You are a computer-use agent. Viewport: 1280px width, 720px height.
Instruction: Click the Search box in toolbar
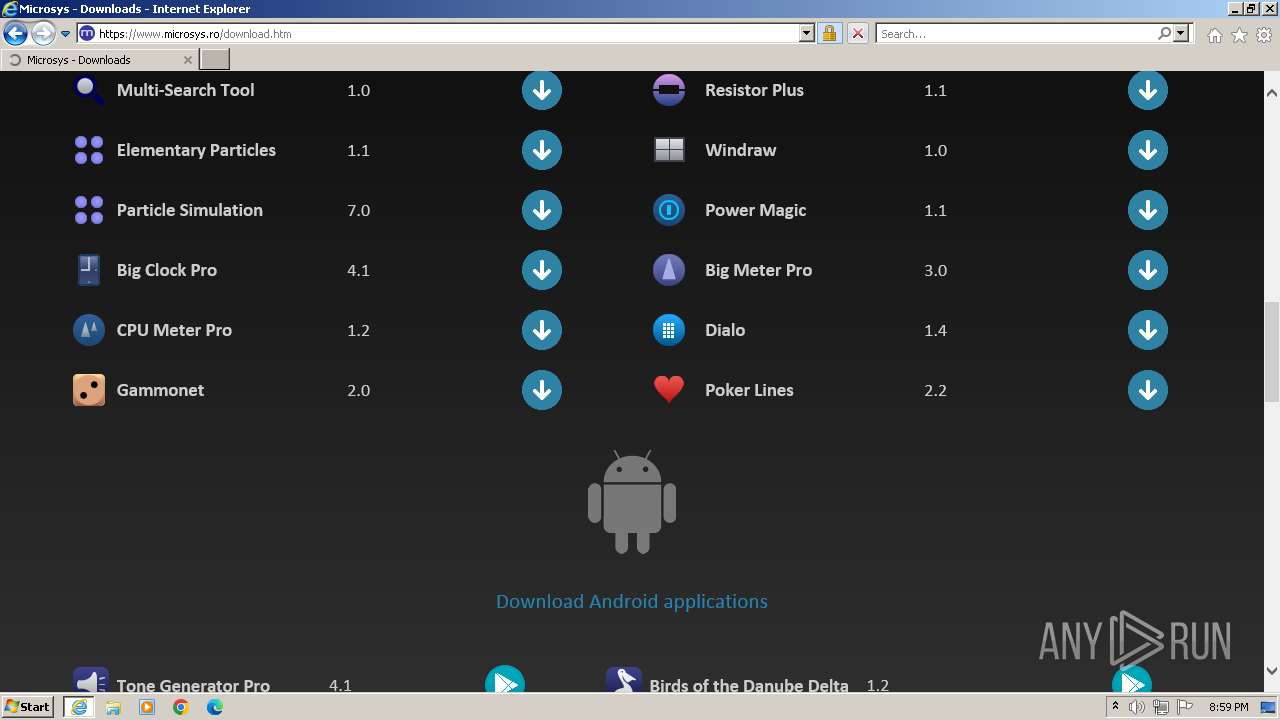pos(1015,34)
